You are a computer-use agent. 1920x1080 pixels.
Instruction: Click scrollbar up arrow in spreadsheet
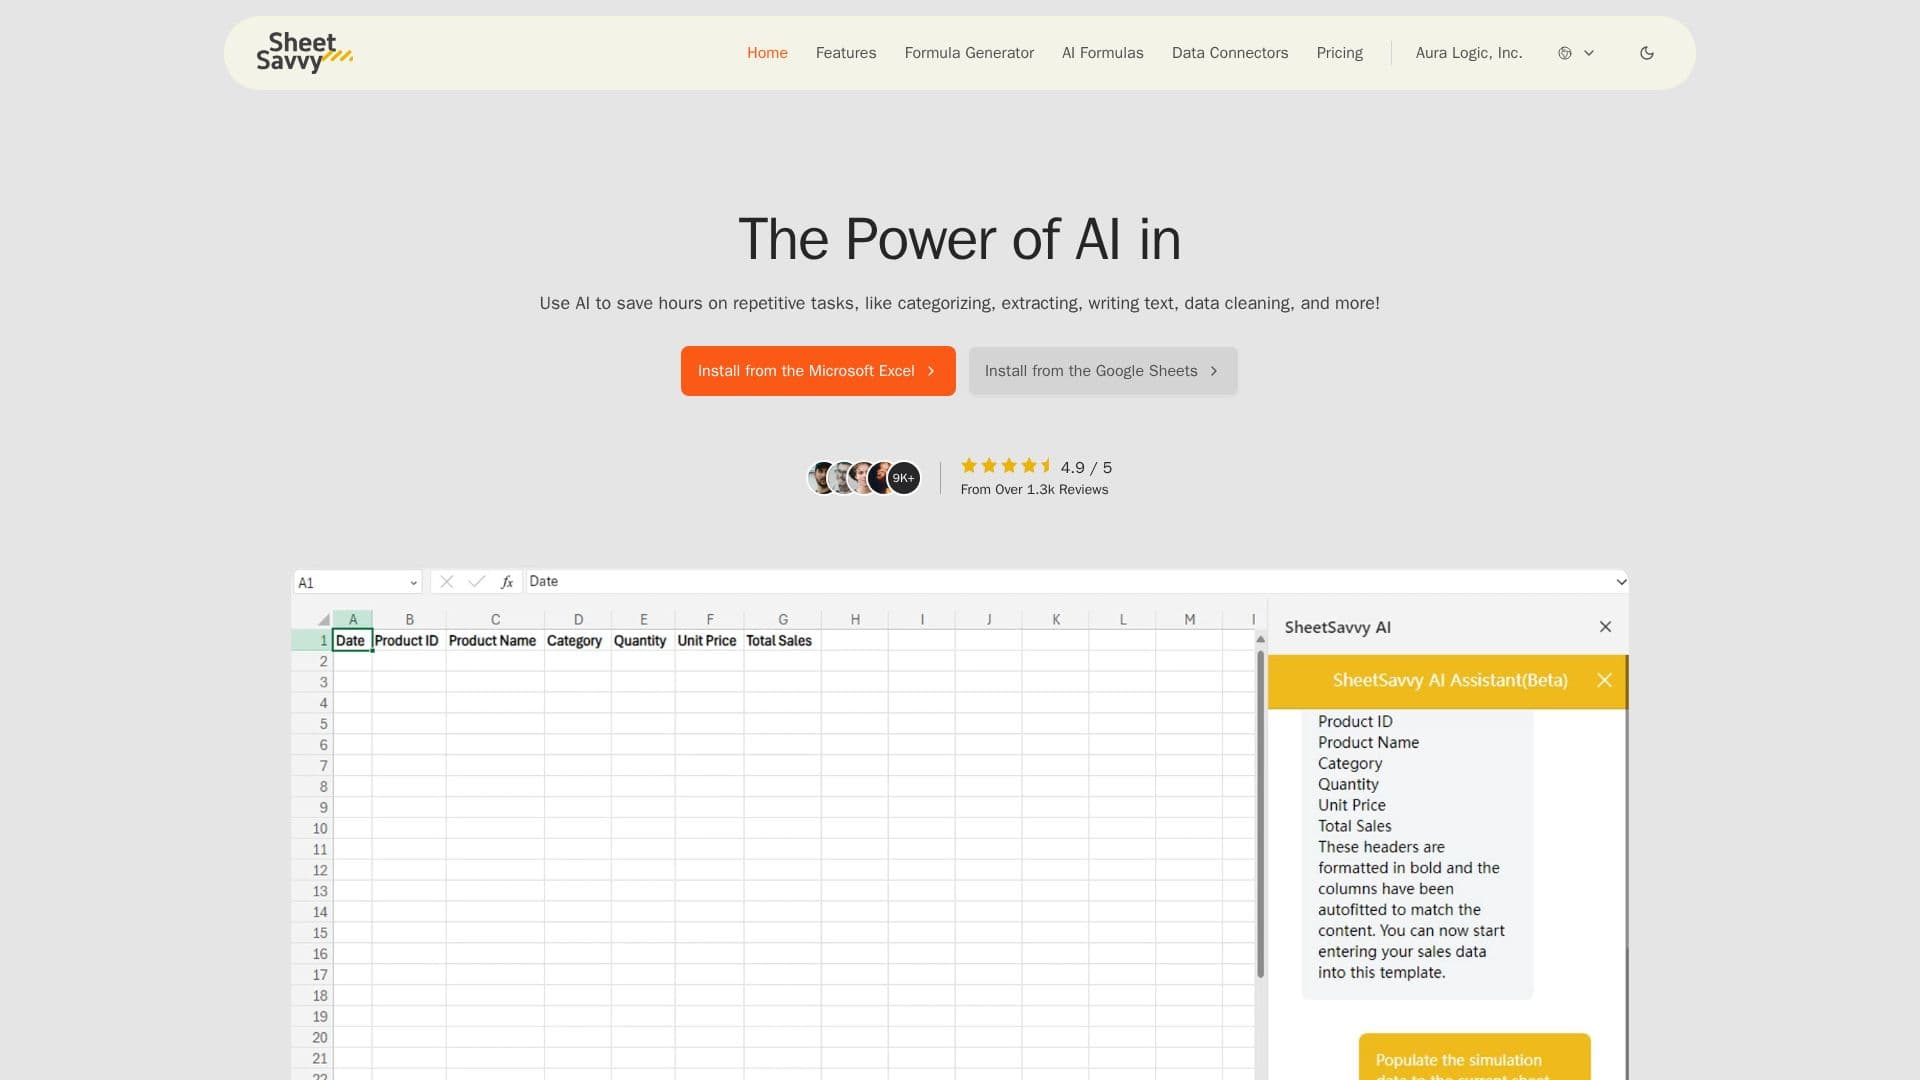(x=1260, y=639)
